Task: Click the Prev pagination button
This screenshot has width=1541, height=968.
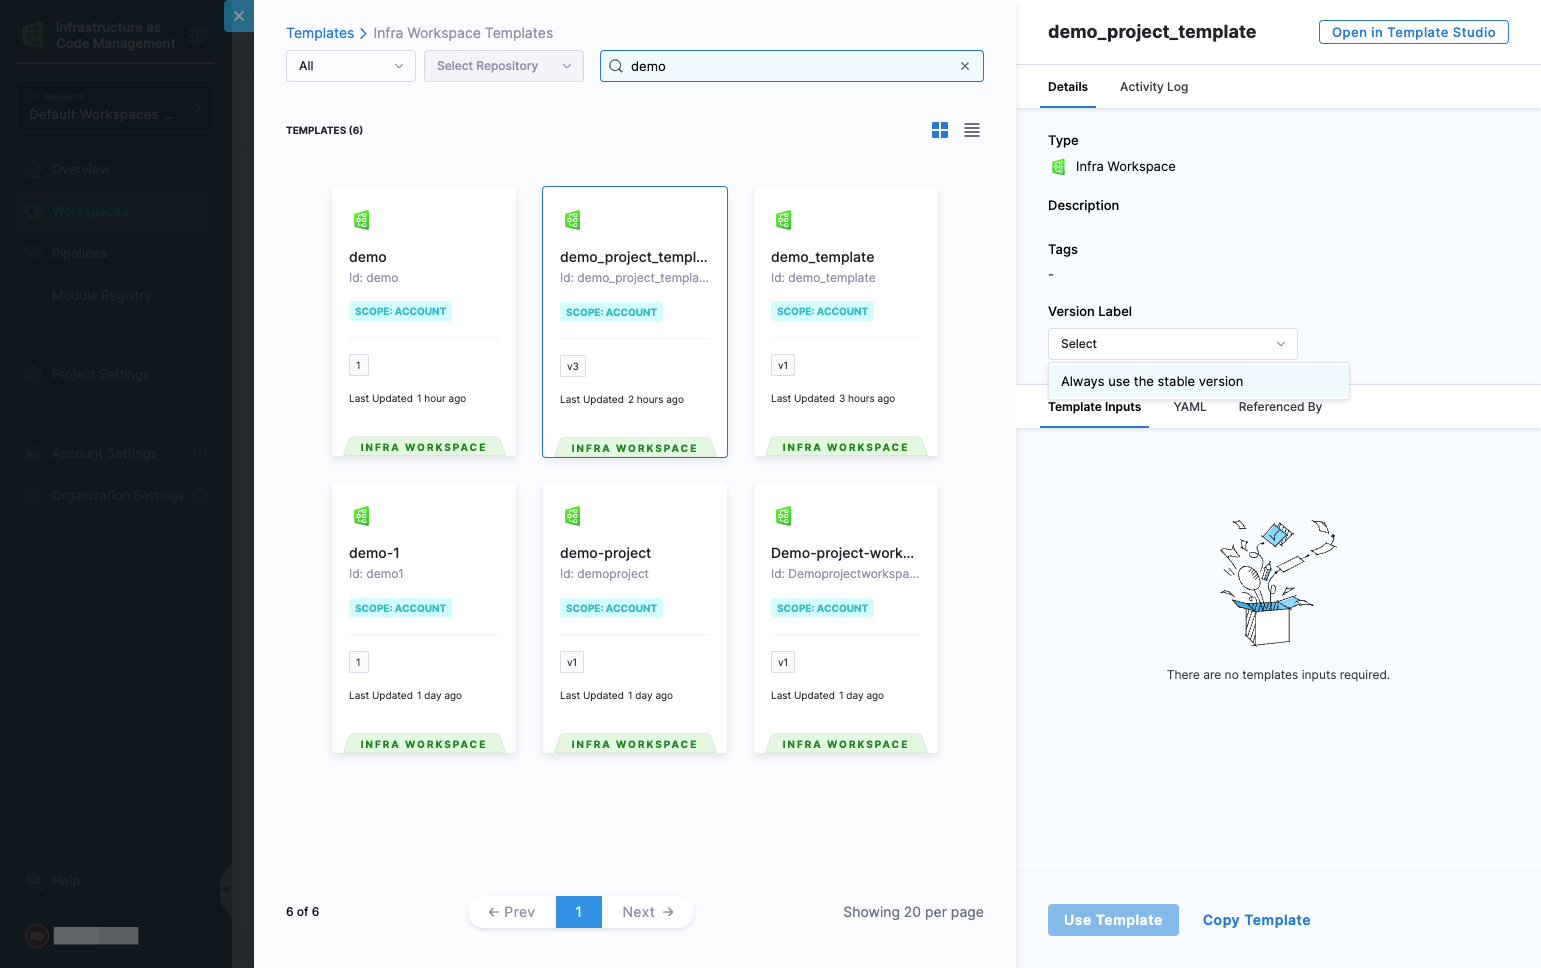Action: (512, 912)
